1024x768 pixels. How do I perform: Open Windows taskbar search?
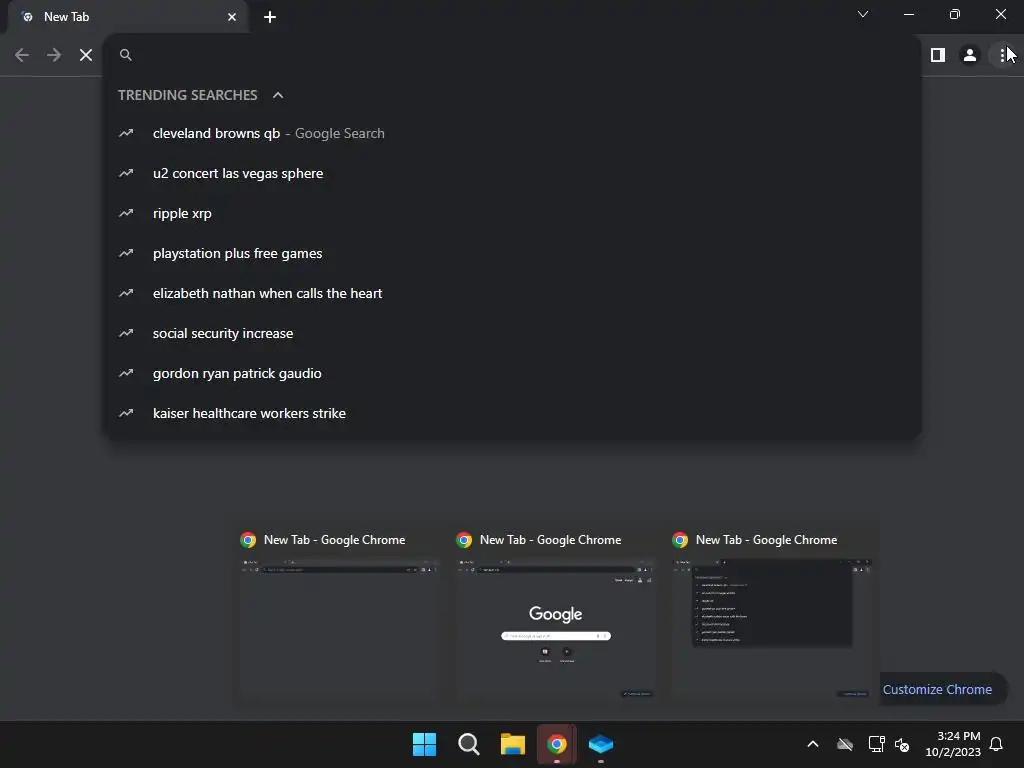pyautogui.click(x=468, y=744)
